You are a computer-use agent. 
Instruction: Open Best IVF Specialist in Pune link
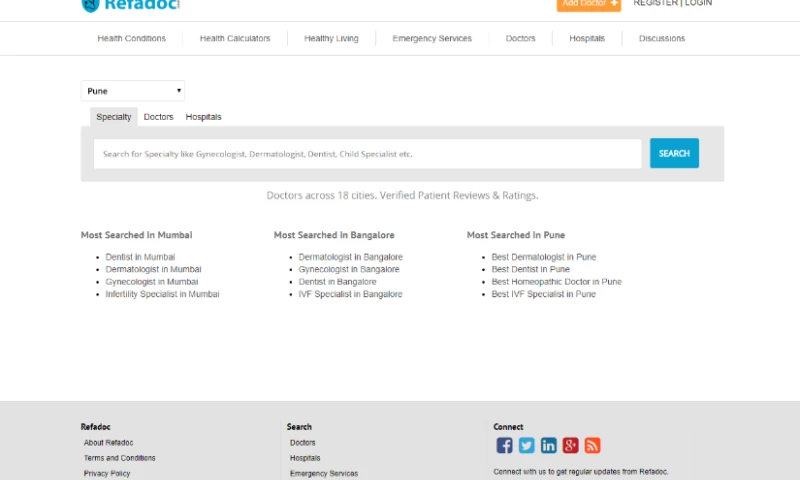click(x=544, y=294)
